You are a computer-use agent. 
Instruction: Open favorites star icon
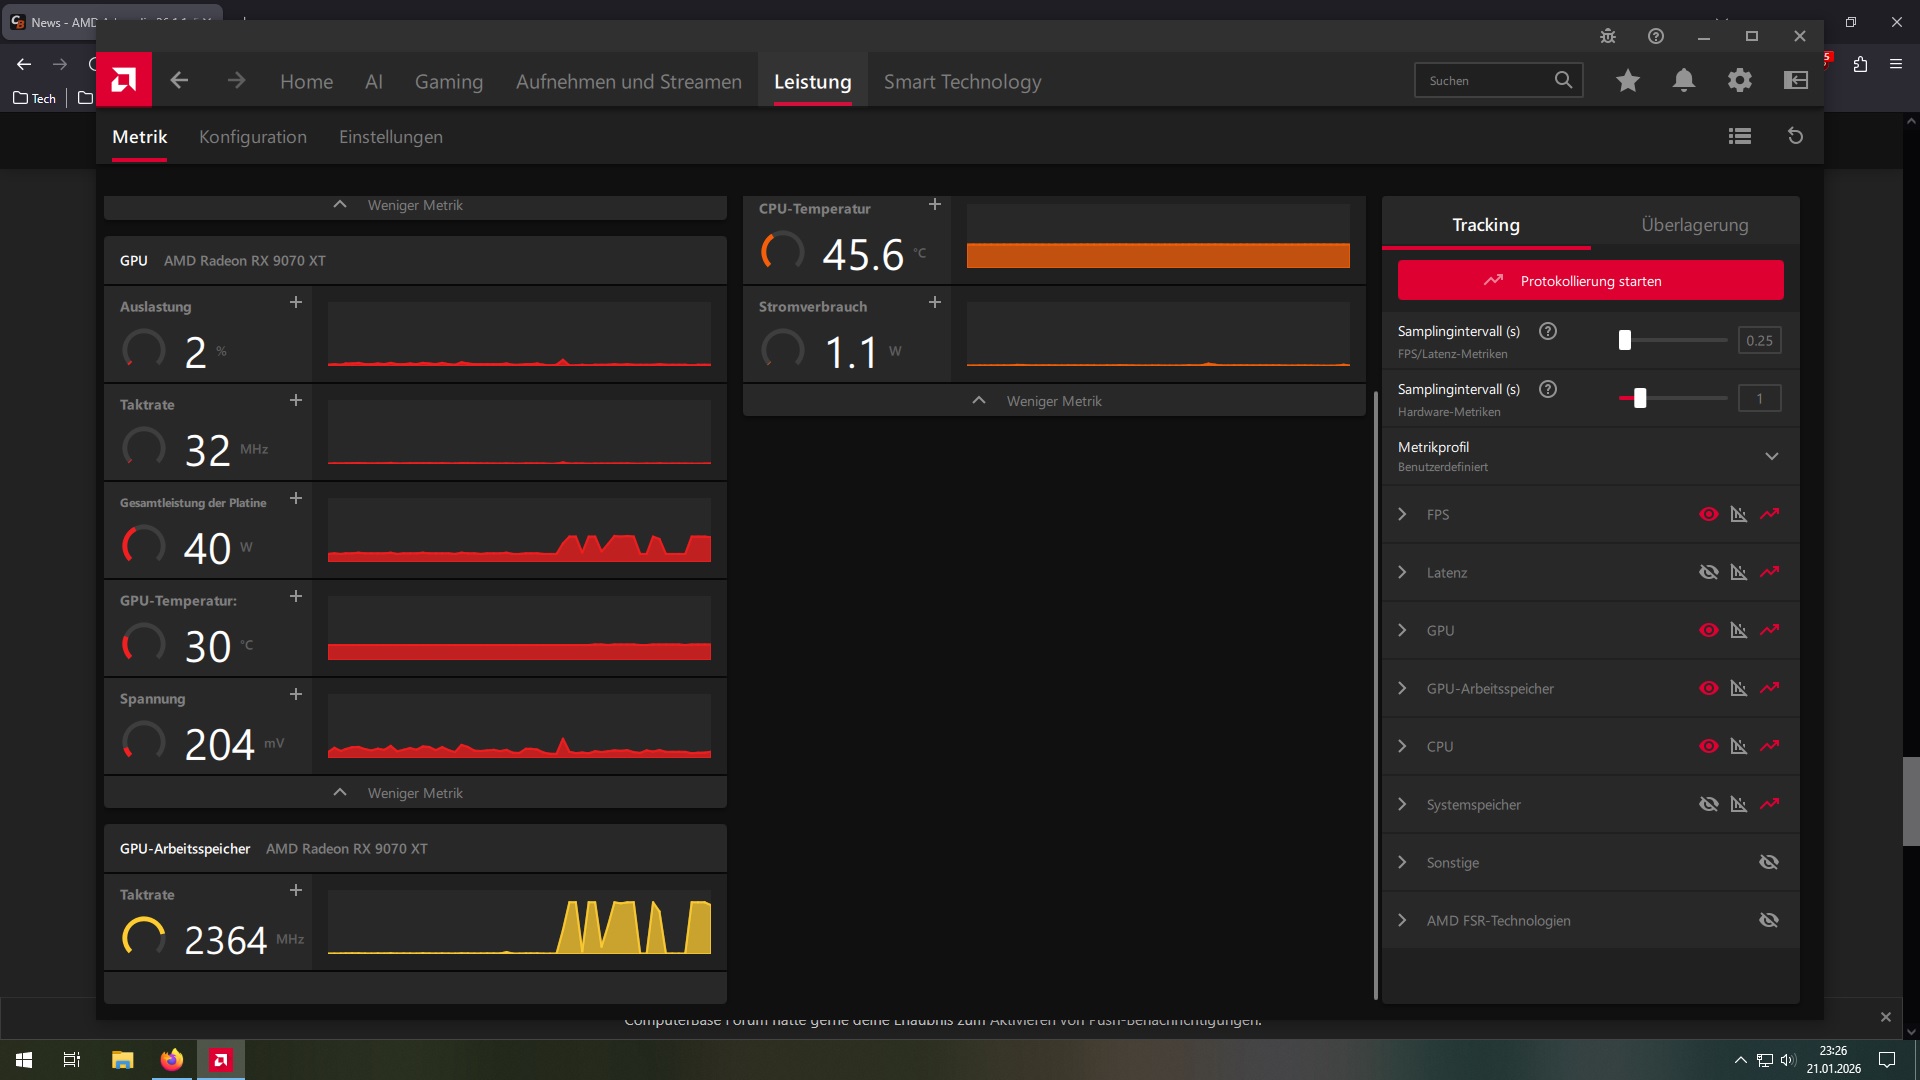[1628, 80]
